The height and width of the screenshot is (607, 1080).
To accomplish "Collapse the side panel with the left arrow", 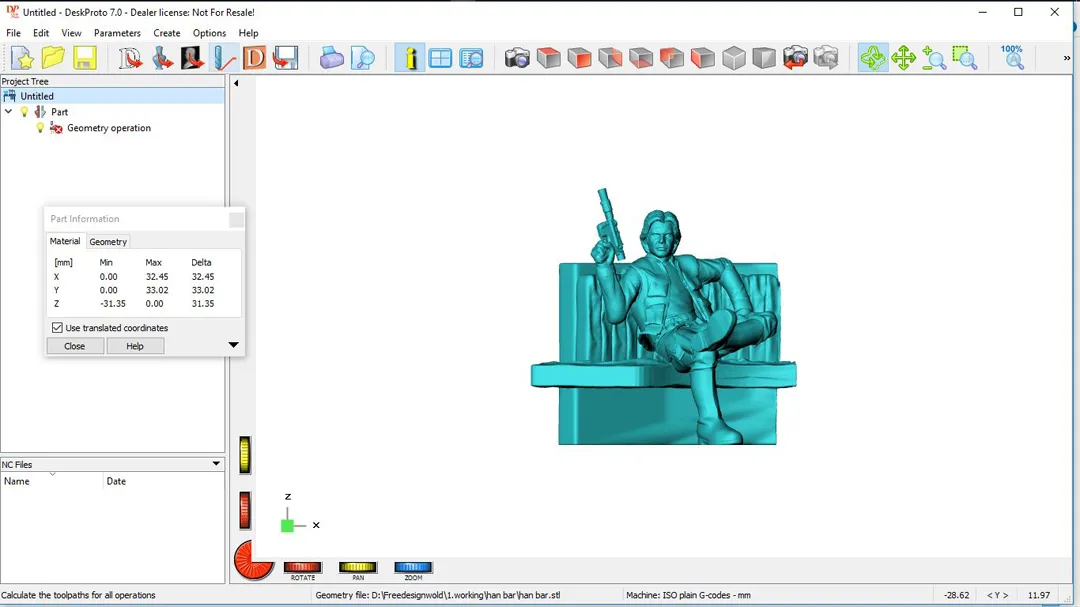I will coord(236,83).
